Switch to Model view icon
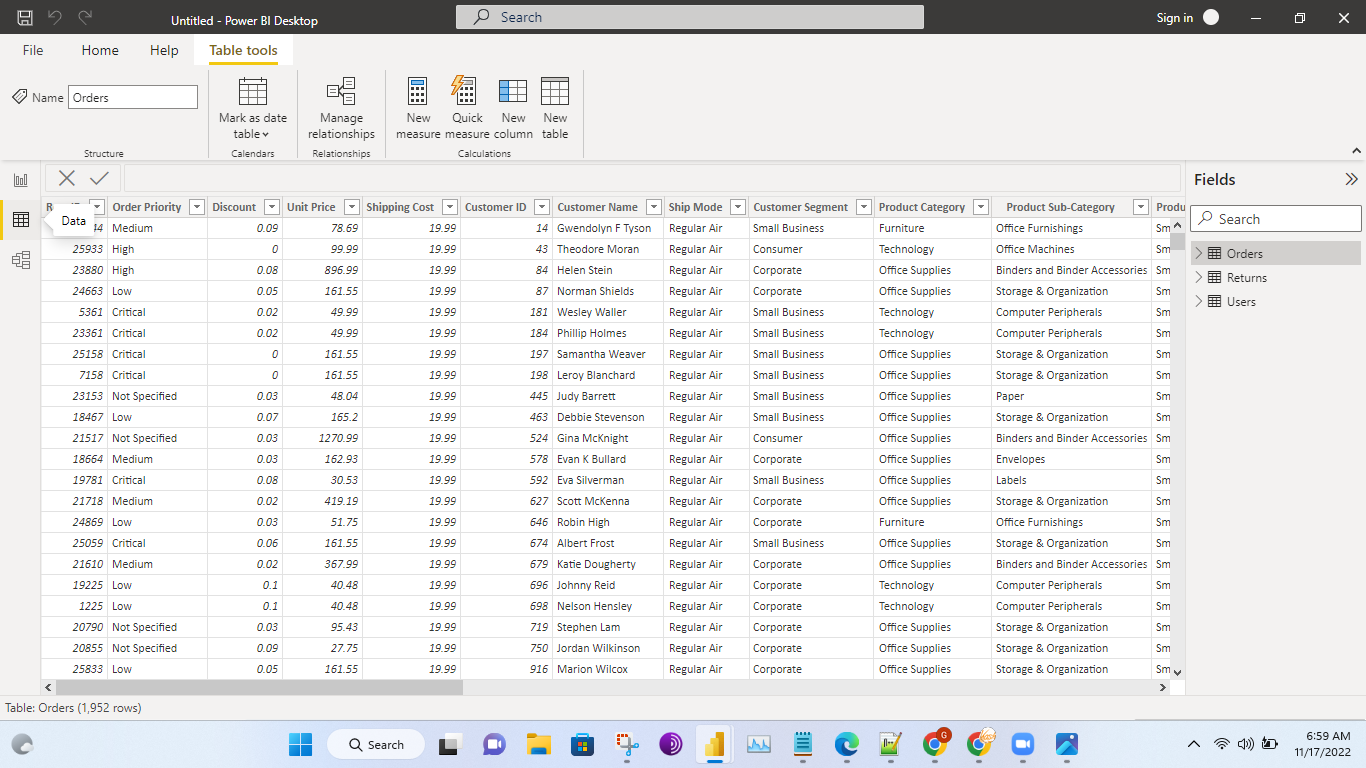Image resolution: width=1366 pixels, height=768 pixels. tap(21, 260)
